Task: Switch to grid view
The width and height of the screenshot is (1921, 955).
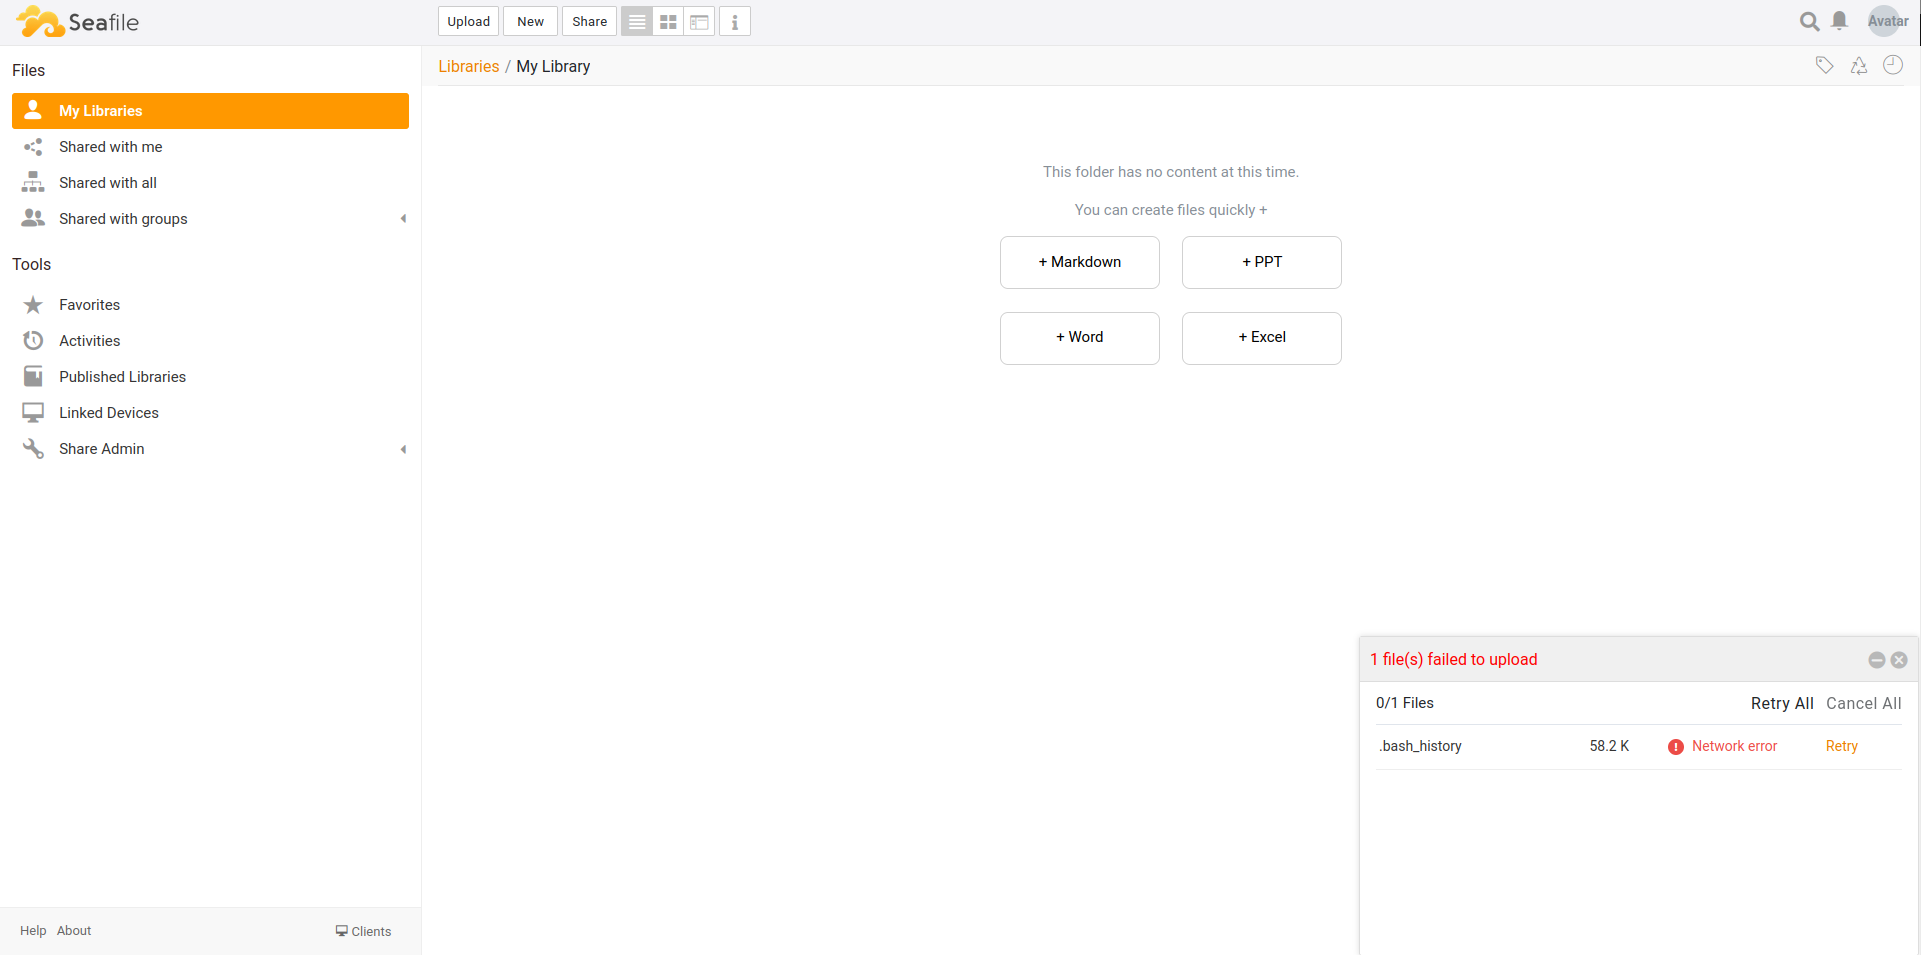Action: 667,21
